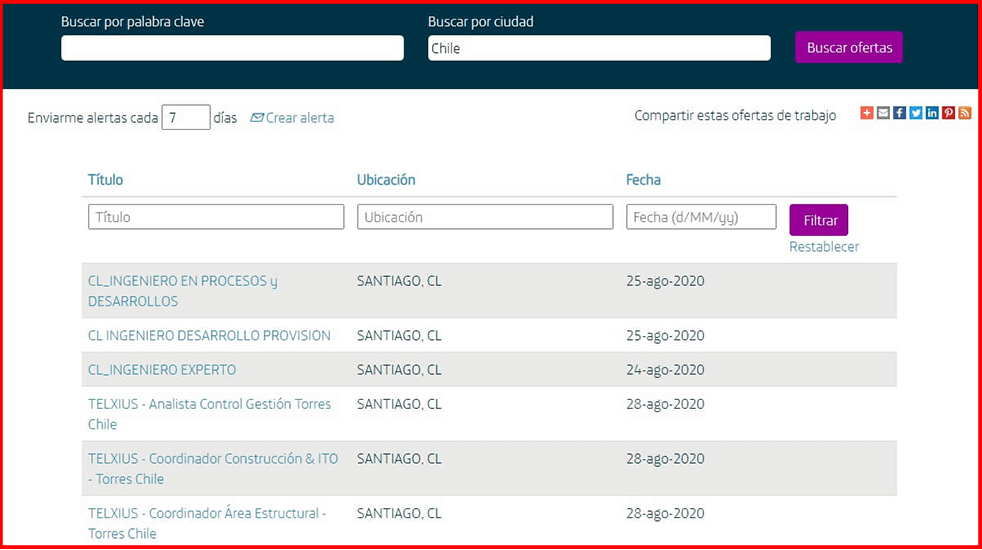Click the alert days number field
The width and height of the screenshot is (982, 550).
pyautogui.click(x=186, y=117)
